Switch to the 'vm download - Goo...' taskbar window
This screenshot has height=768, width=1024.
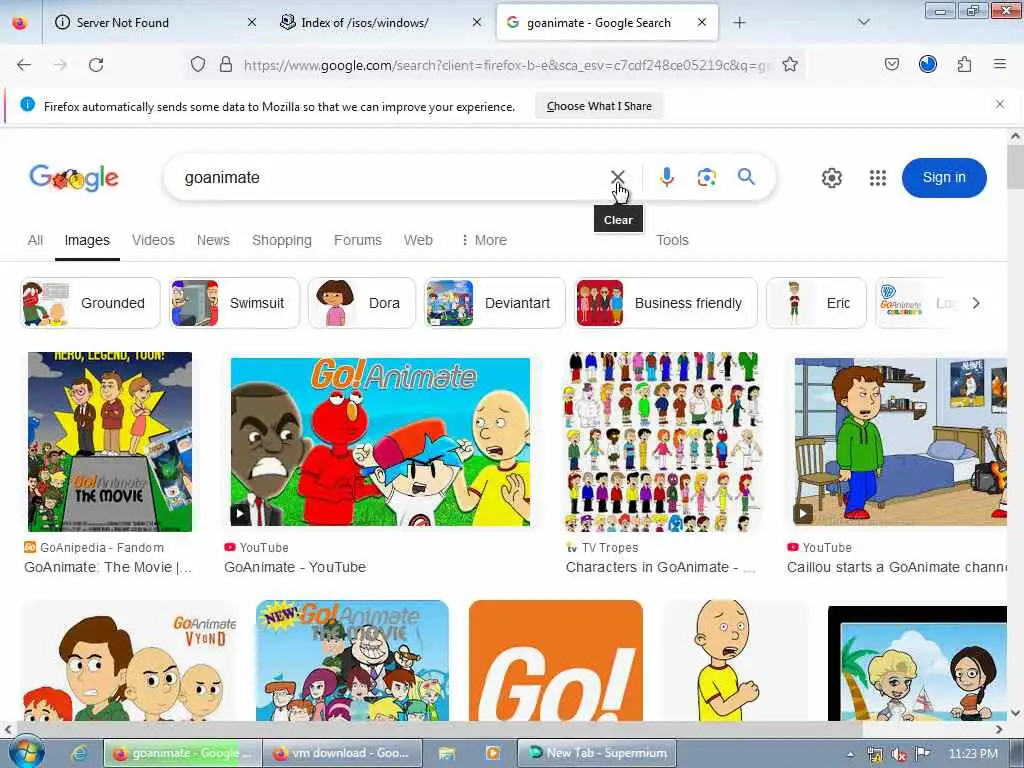(343, 753)
